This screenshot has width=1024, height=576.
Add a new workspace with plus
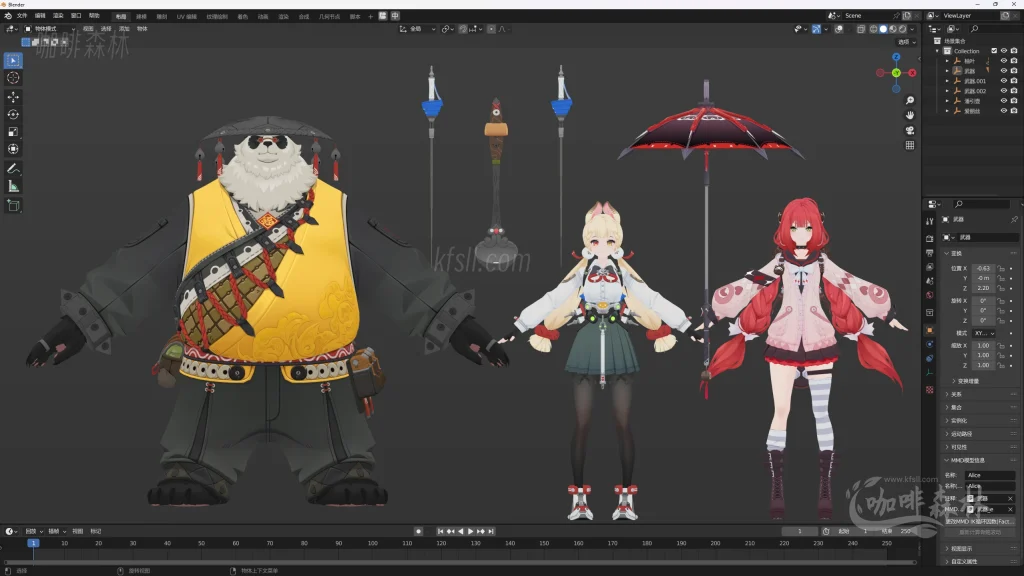pos(370,16)
